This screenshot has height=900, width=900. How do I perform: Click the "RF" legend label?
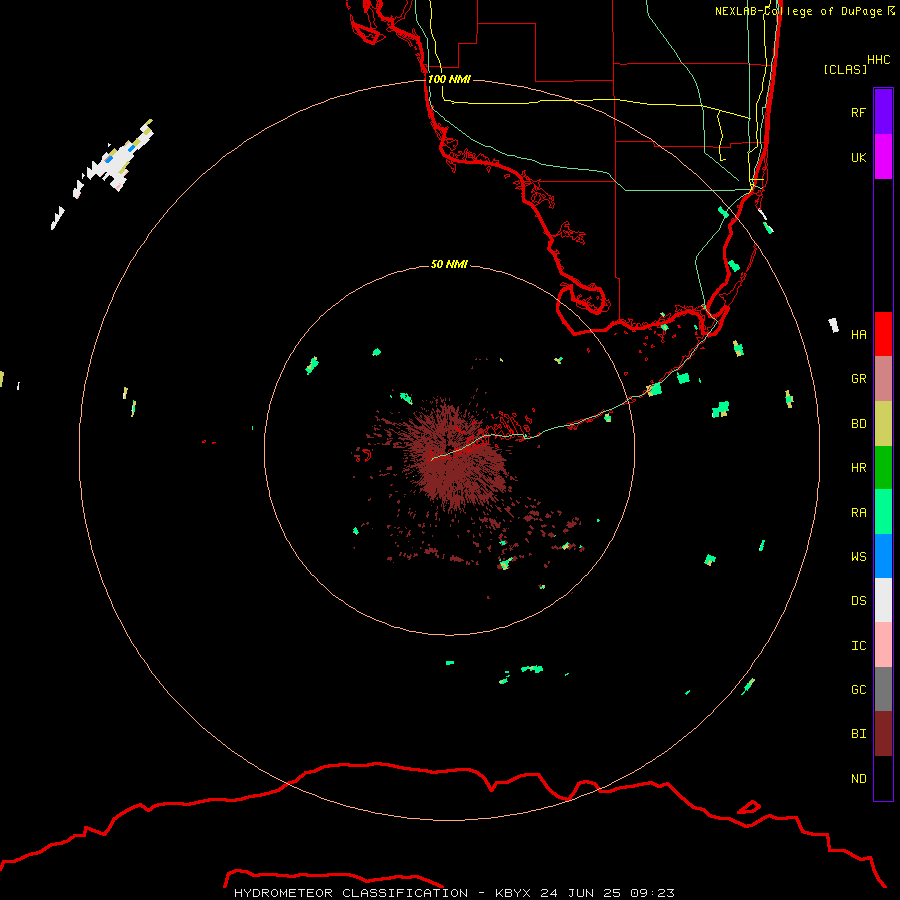(858, 112)
